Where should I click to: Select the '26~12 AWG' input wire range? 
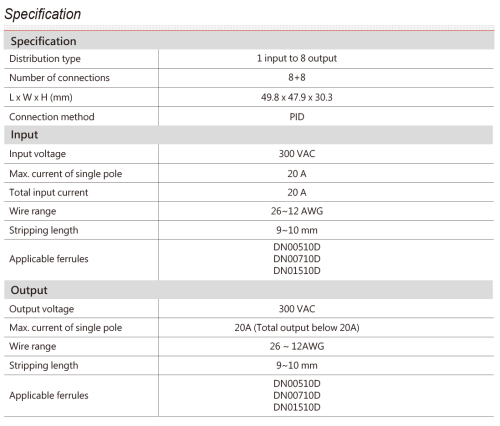297,211
